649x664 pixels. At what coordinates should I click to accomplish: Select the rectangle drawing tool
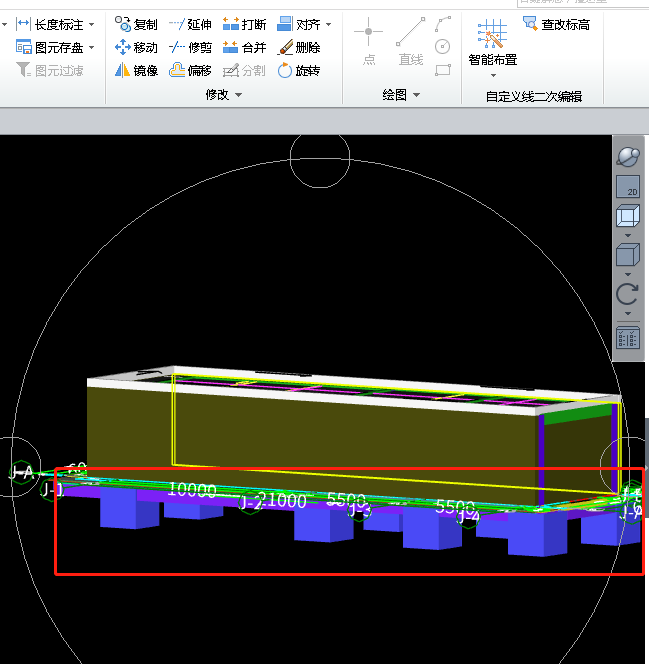(x=443, y=70)
